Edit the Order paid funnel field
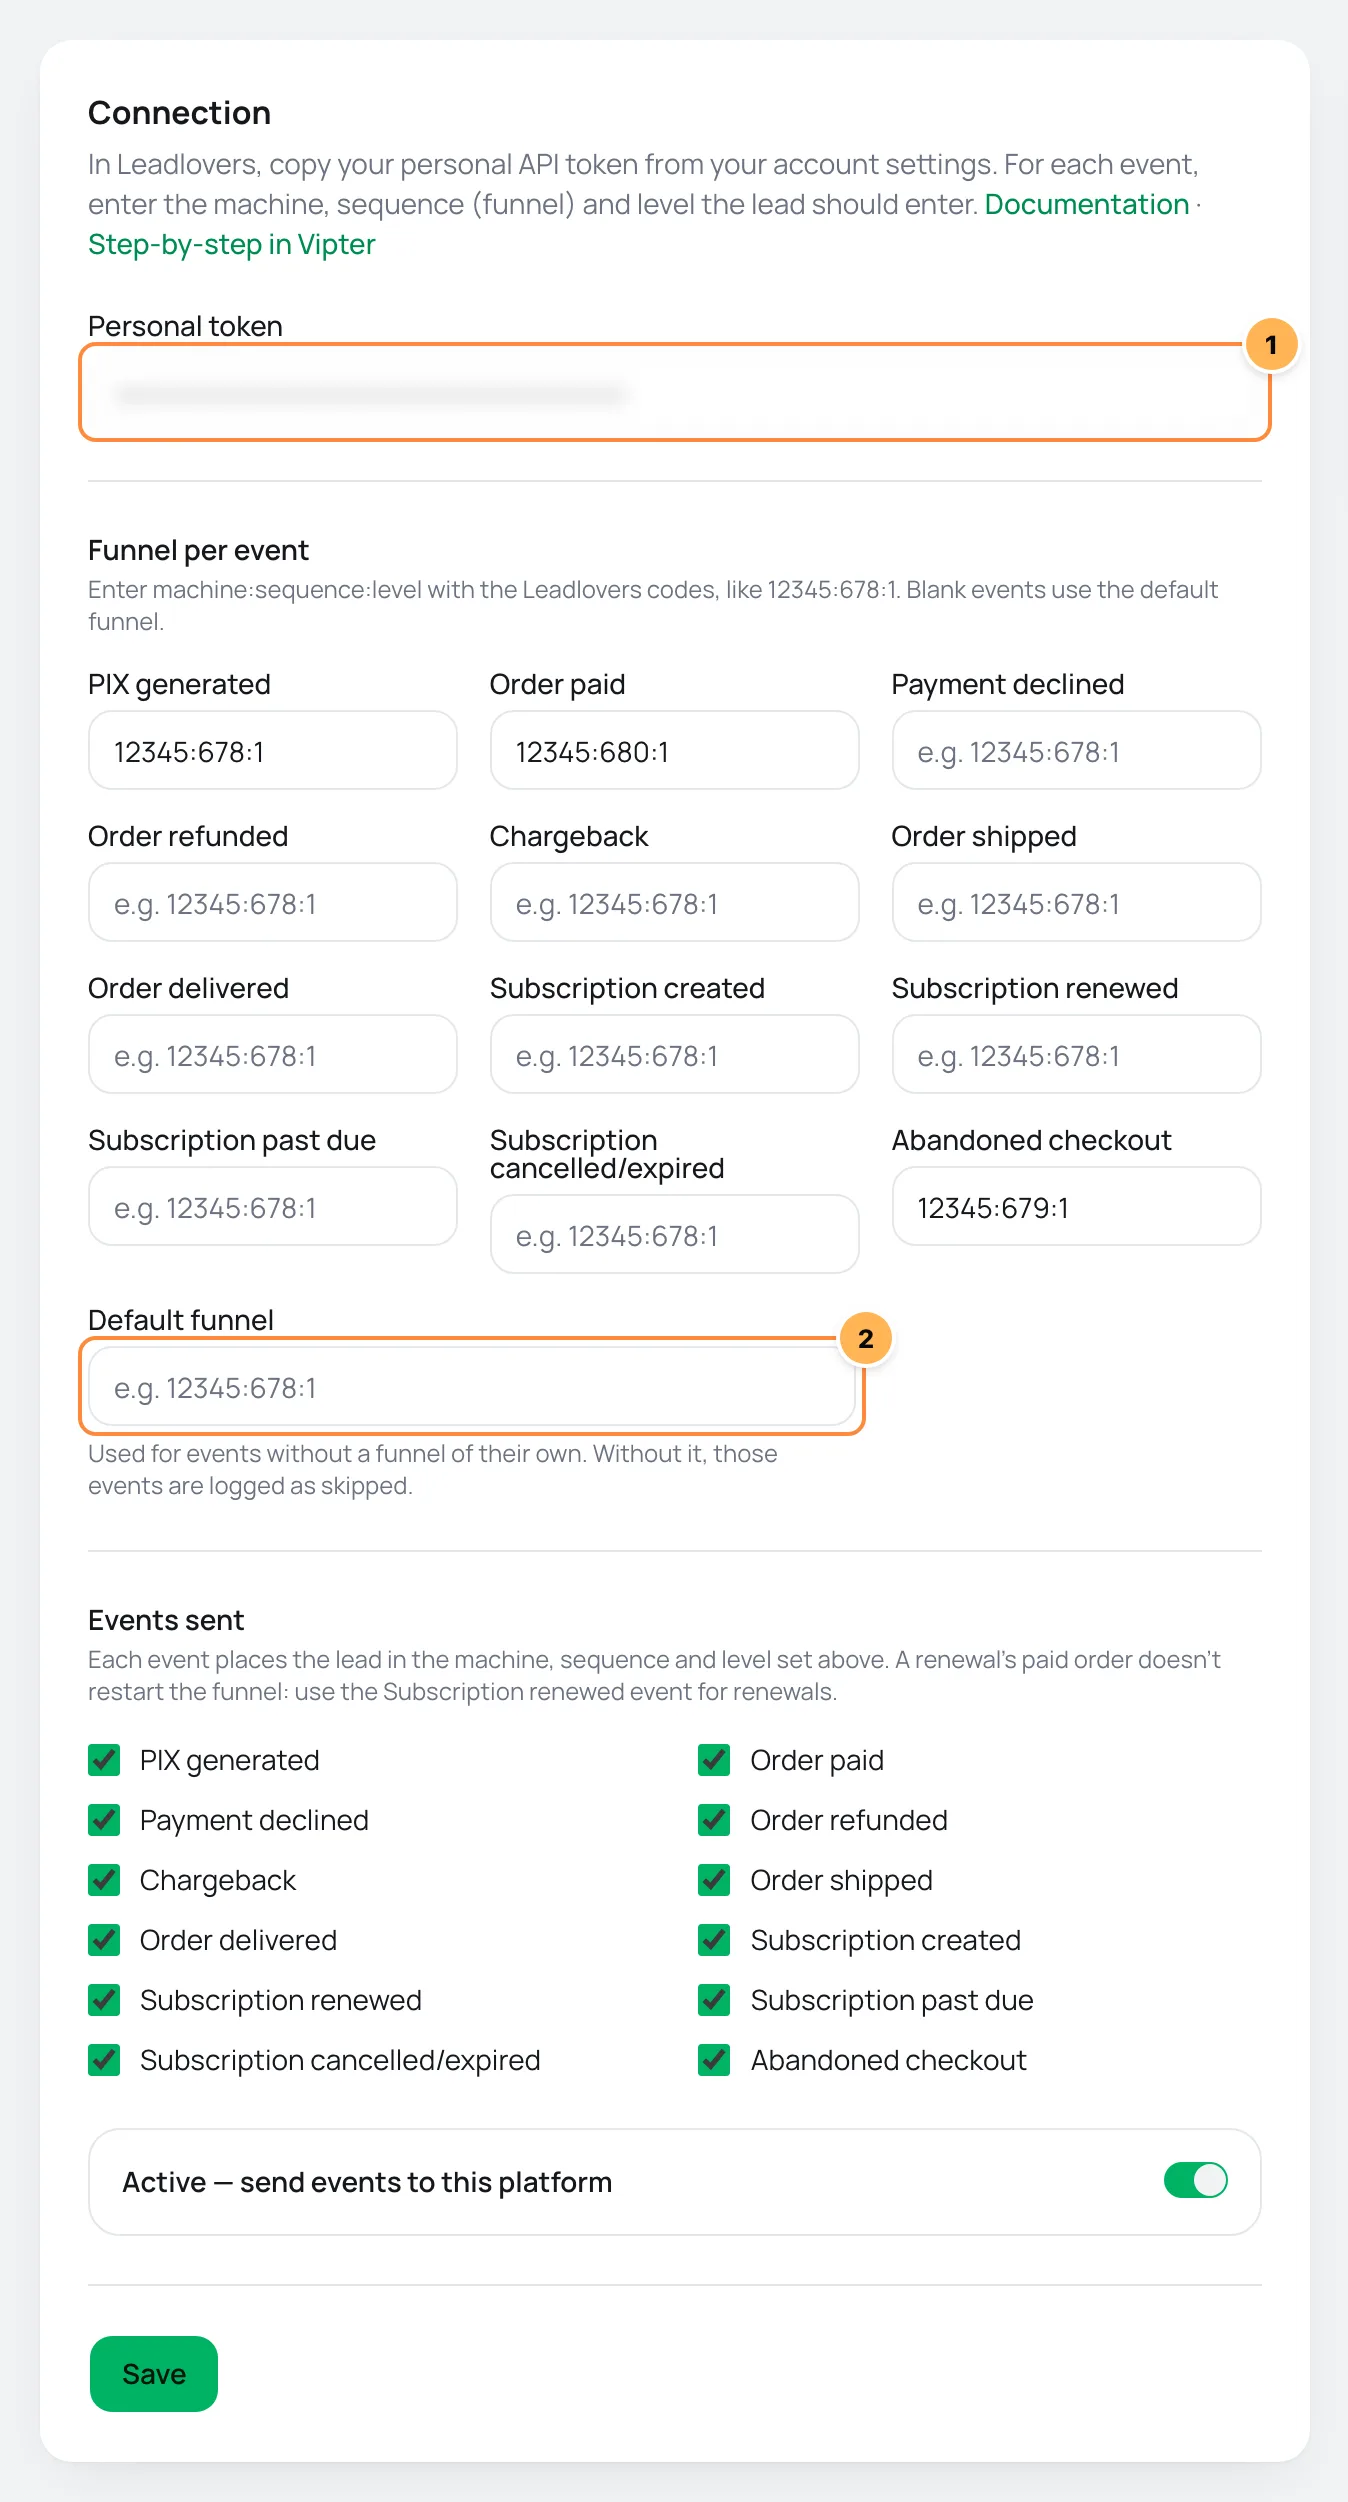This screenshot has width=1348, height=2502. pos(675,751)
